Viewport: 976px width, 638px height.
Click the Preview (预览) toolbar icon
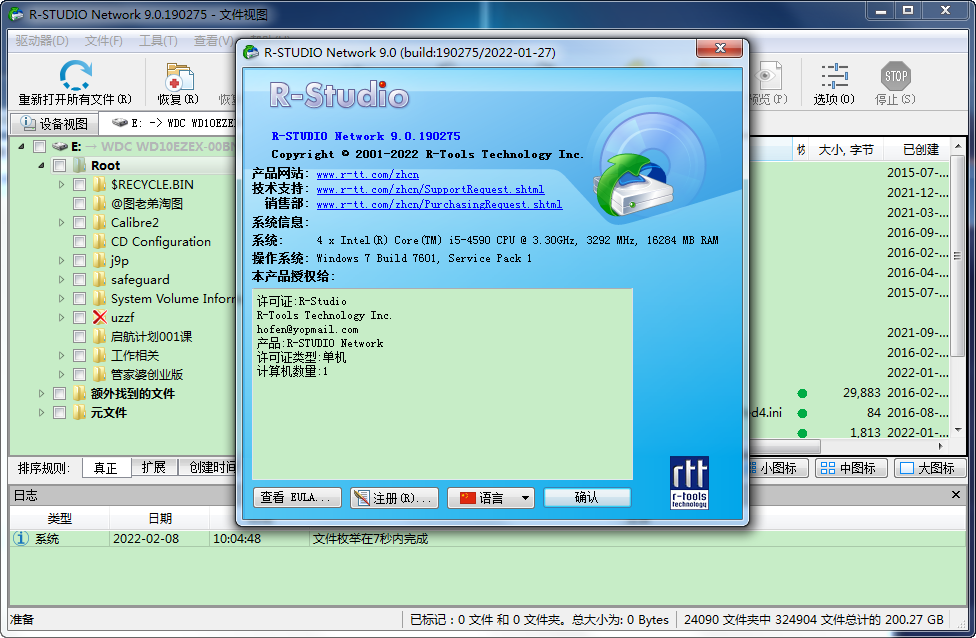(x=769, y=76)
